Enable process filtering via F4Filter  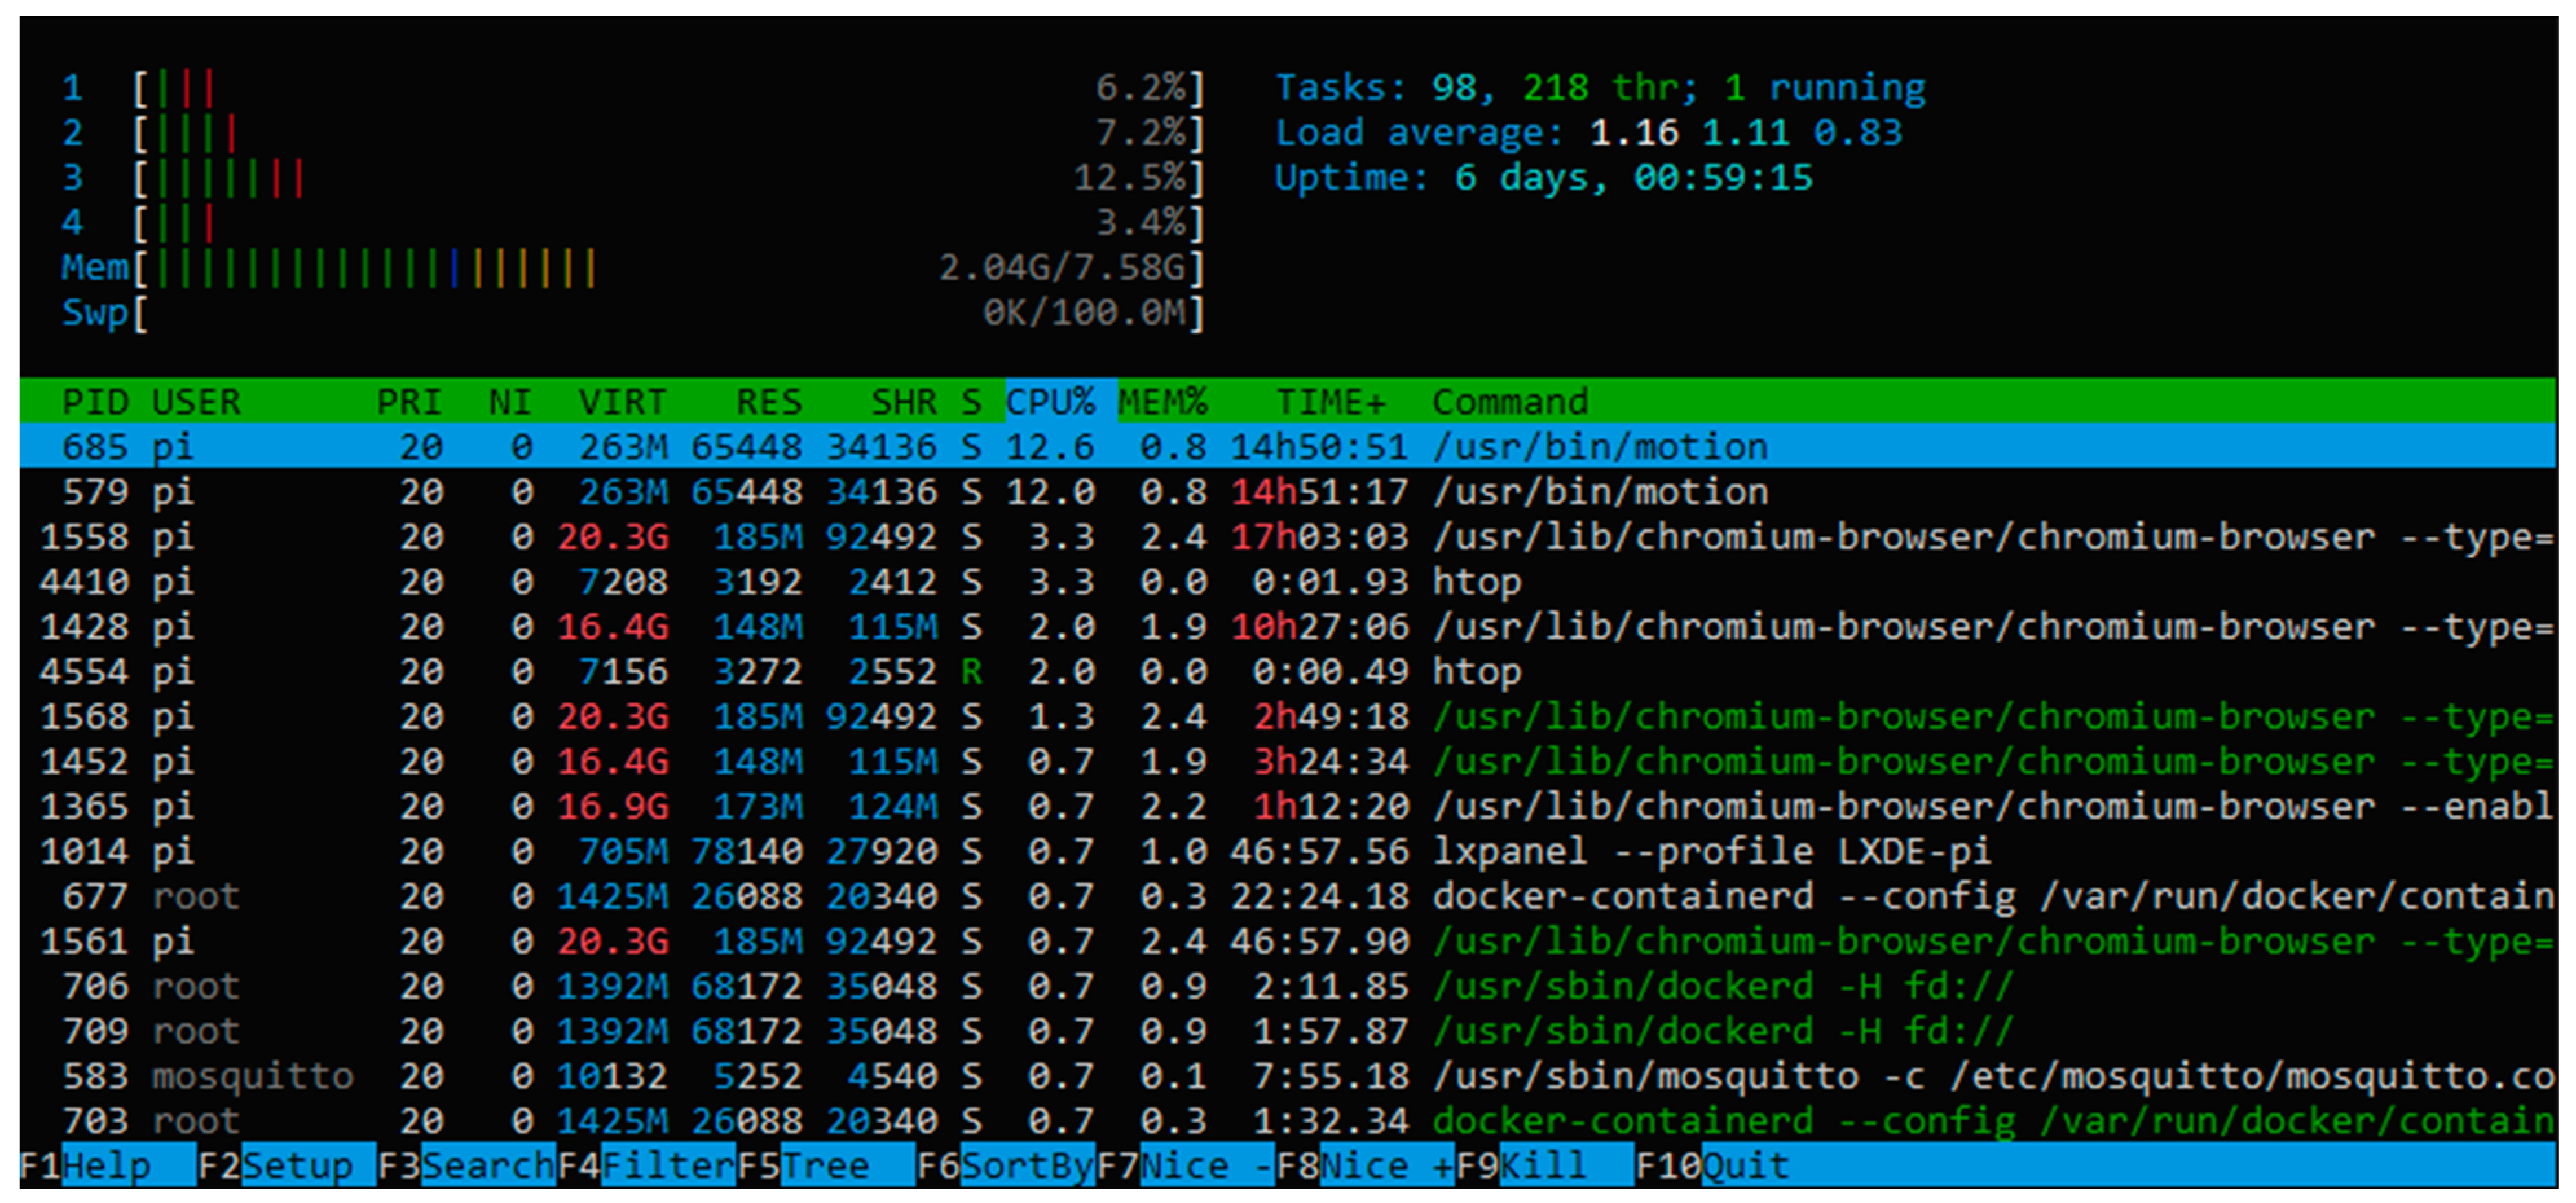(x=650, y=1165)
